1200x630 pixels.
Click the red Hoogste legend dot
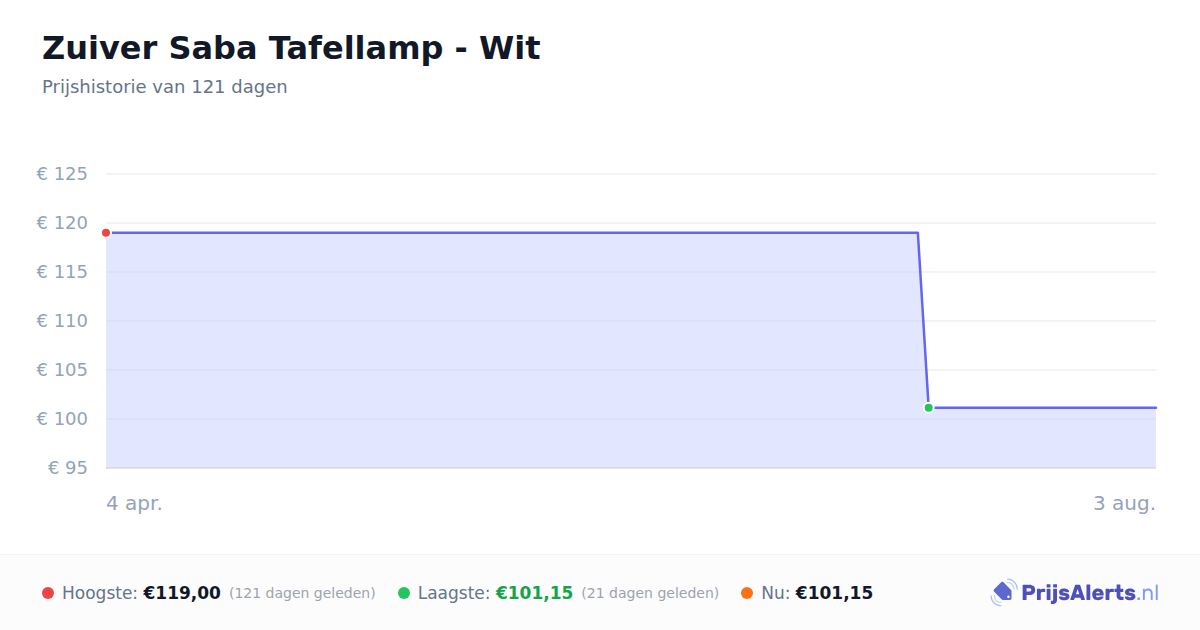tap(48, 593)
